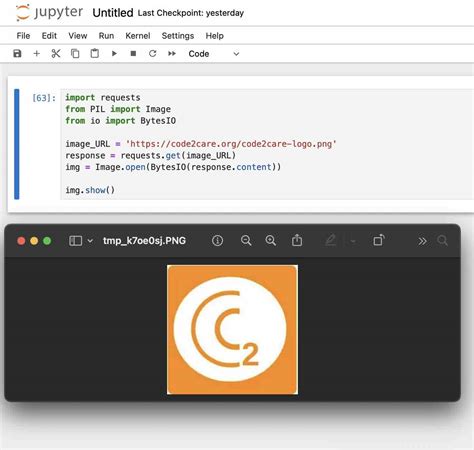Insert a new cell with plus icon

pyautogui.click(x=37, y=53)
